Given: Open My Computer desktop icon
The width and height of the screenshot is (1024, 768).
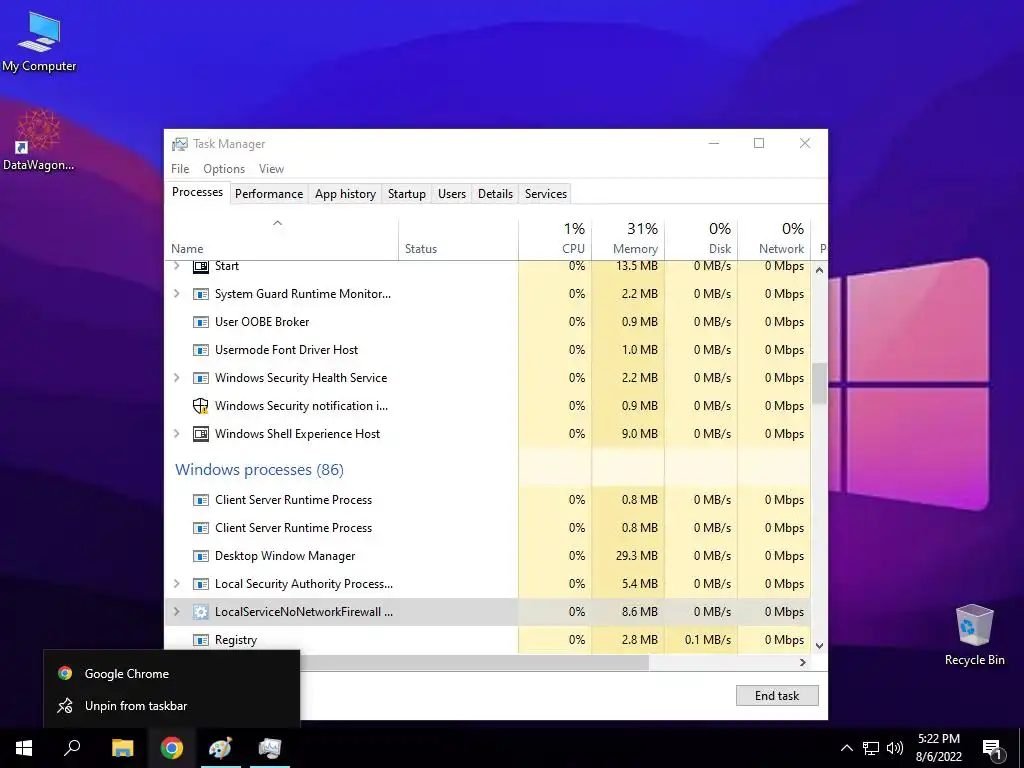Looking at the screenshot, I should (x=39, y=40).
